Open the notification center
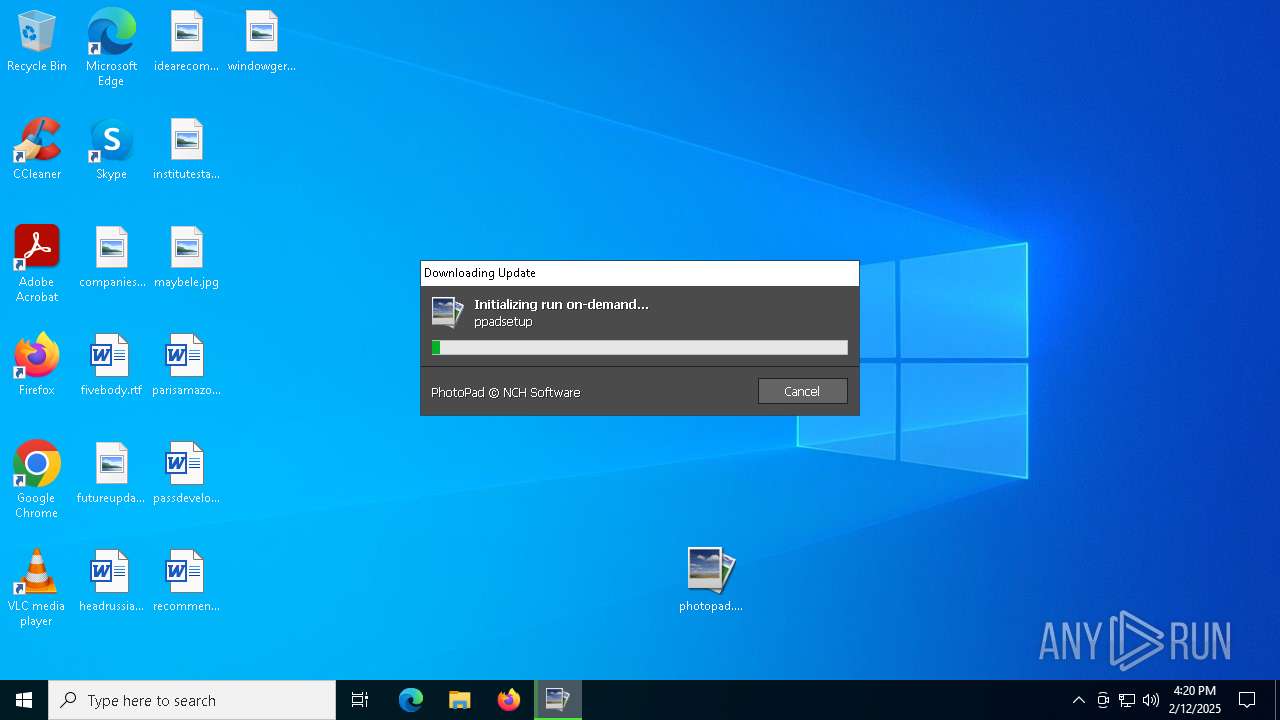Image resolution: width=1280 pixels, height=720 pixels. [1247, 700]
